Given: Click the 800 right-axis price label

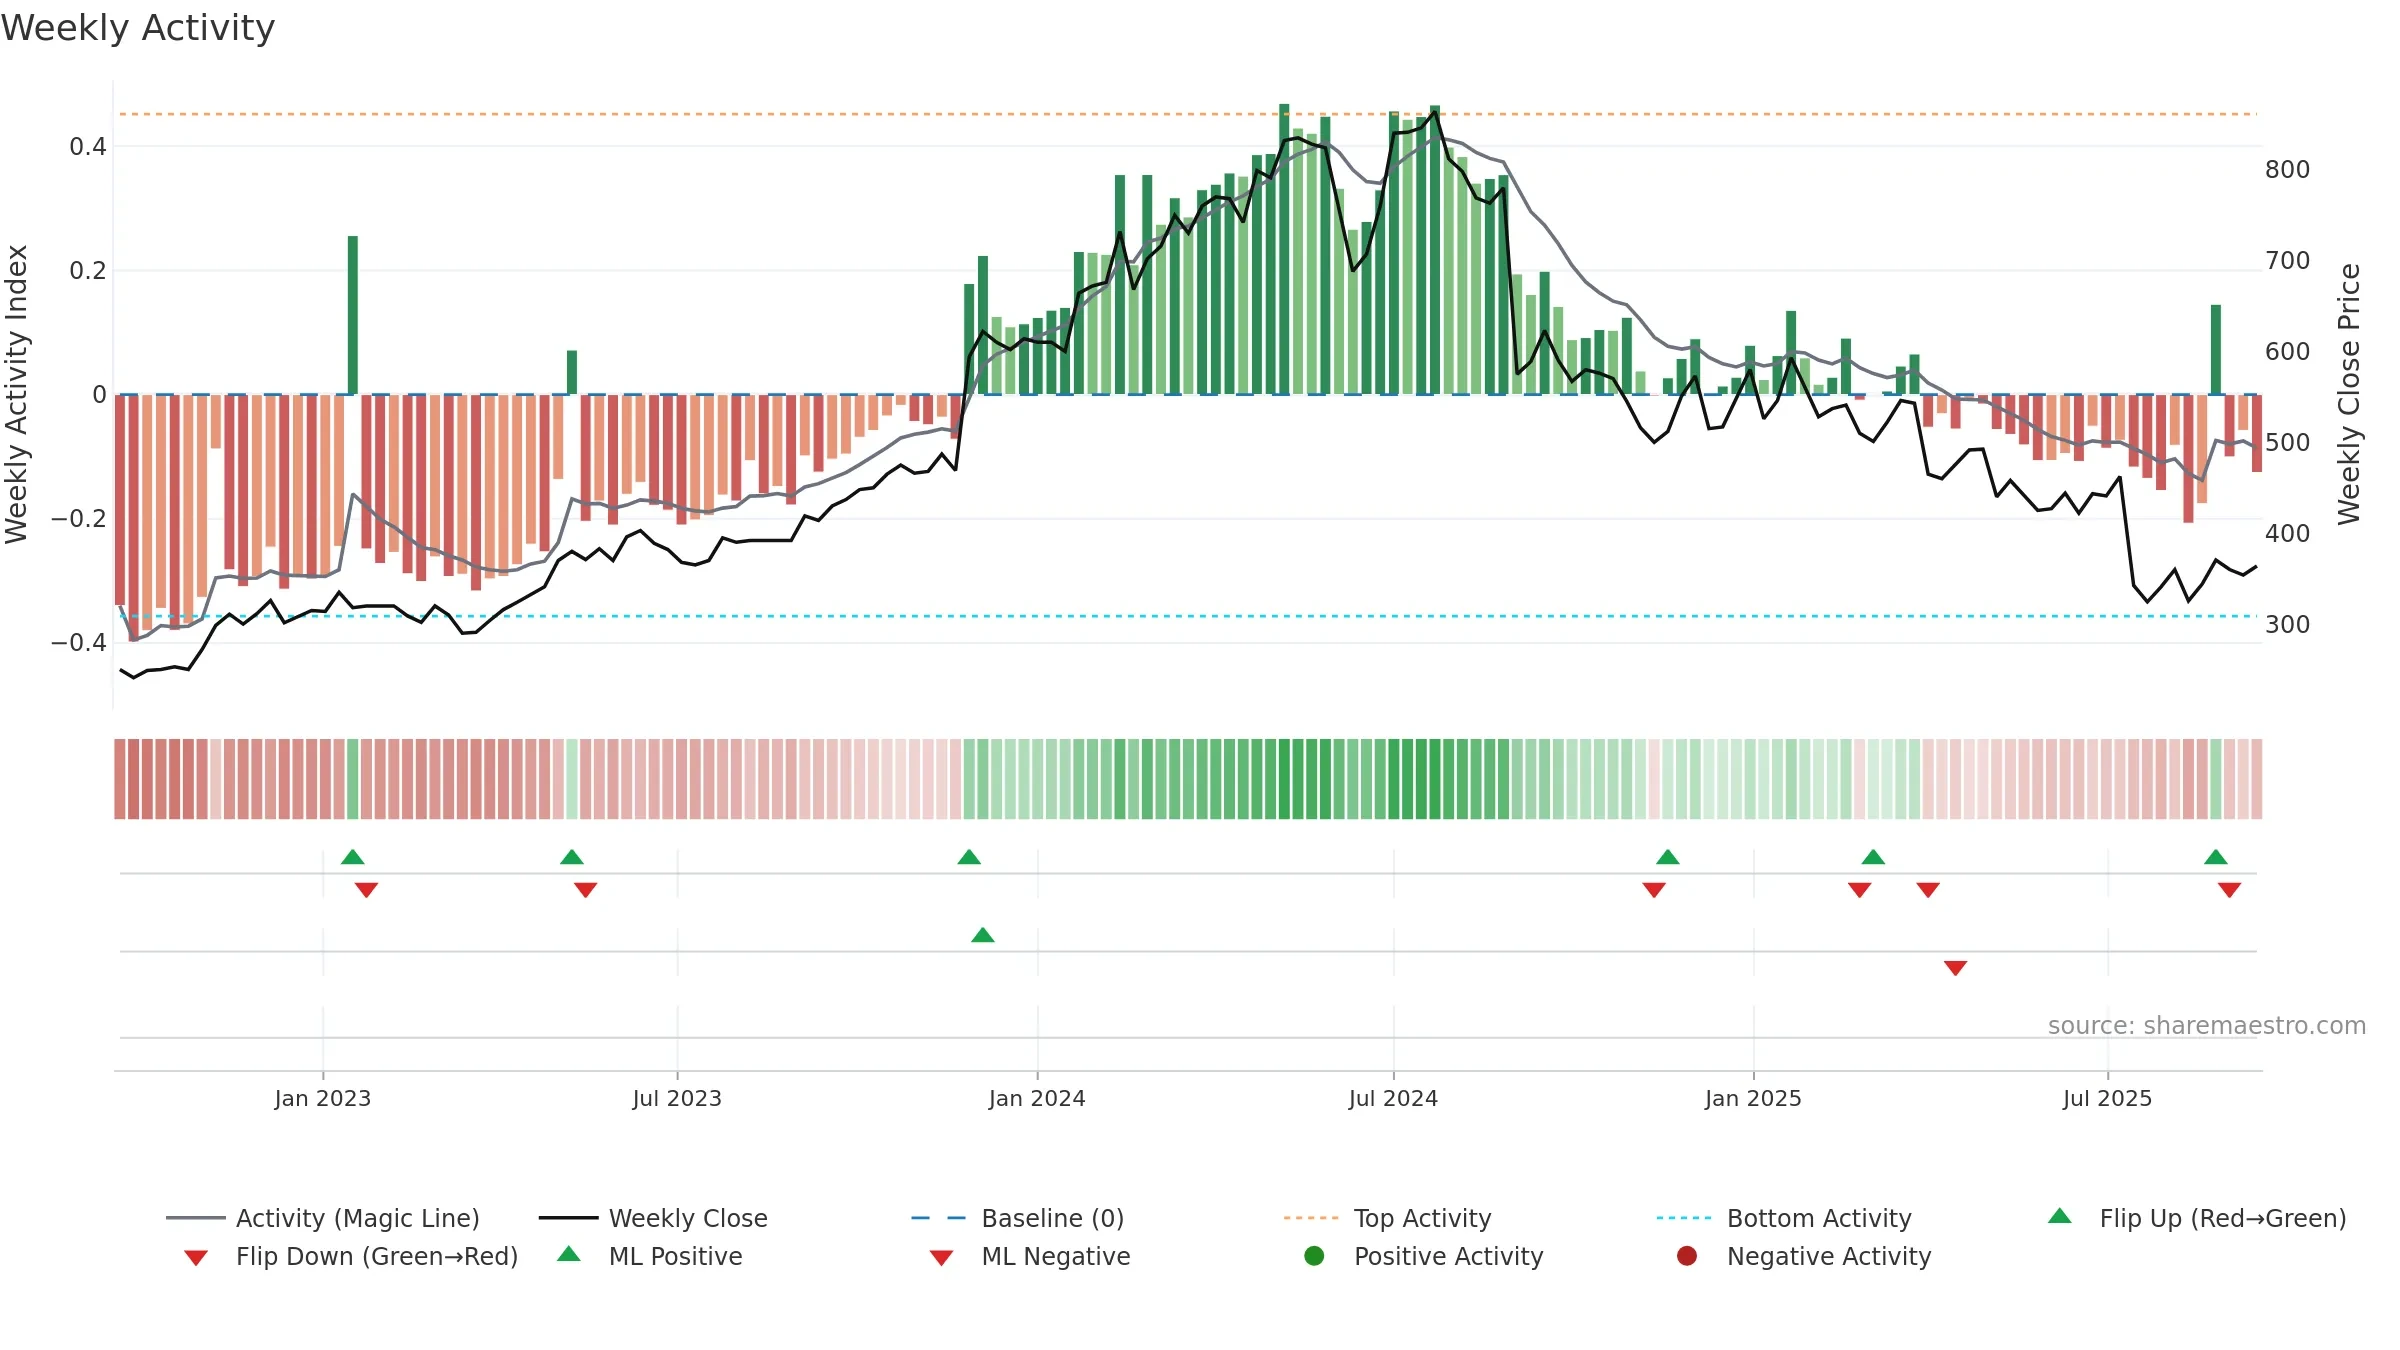Looking at the screenshot, I should pyautogui.click(x=2288, y=170).
